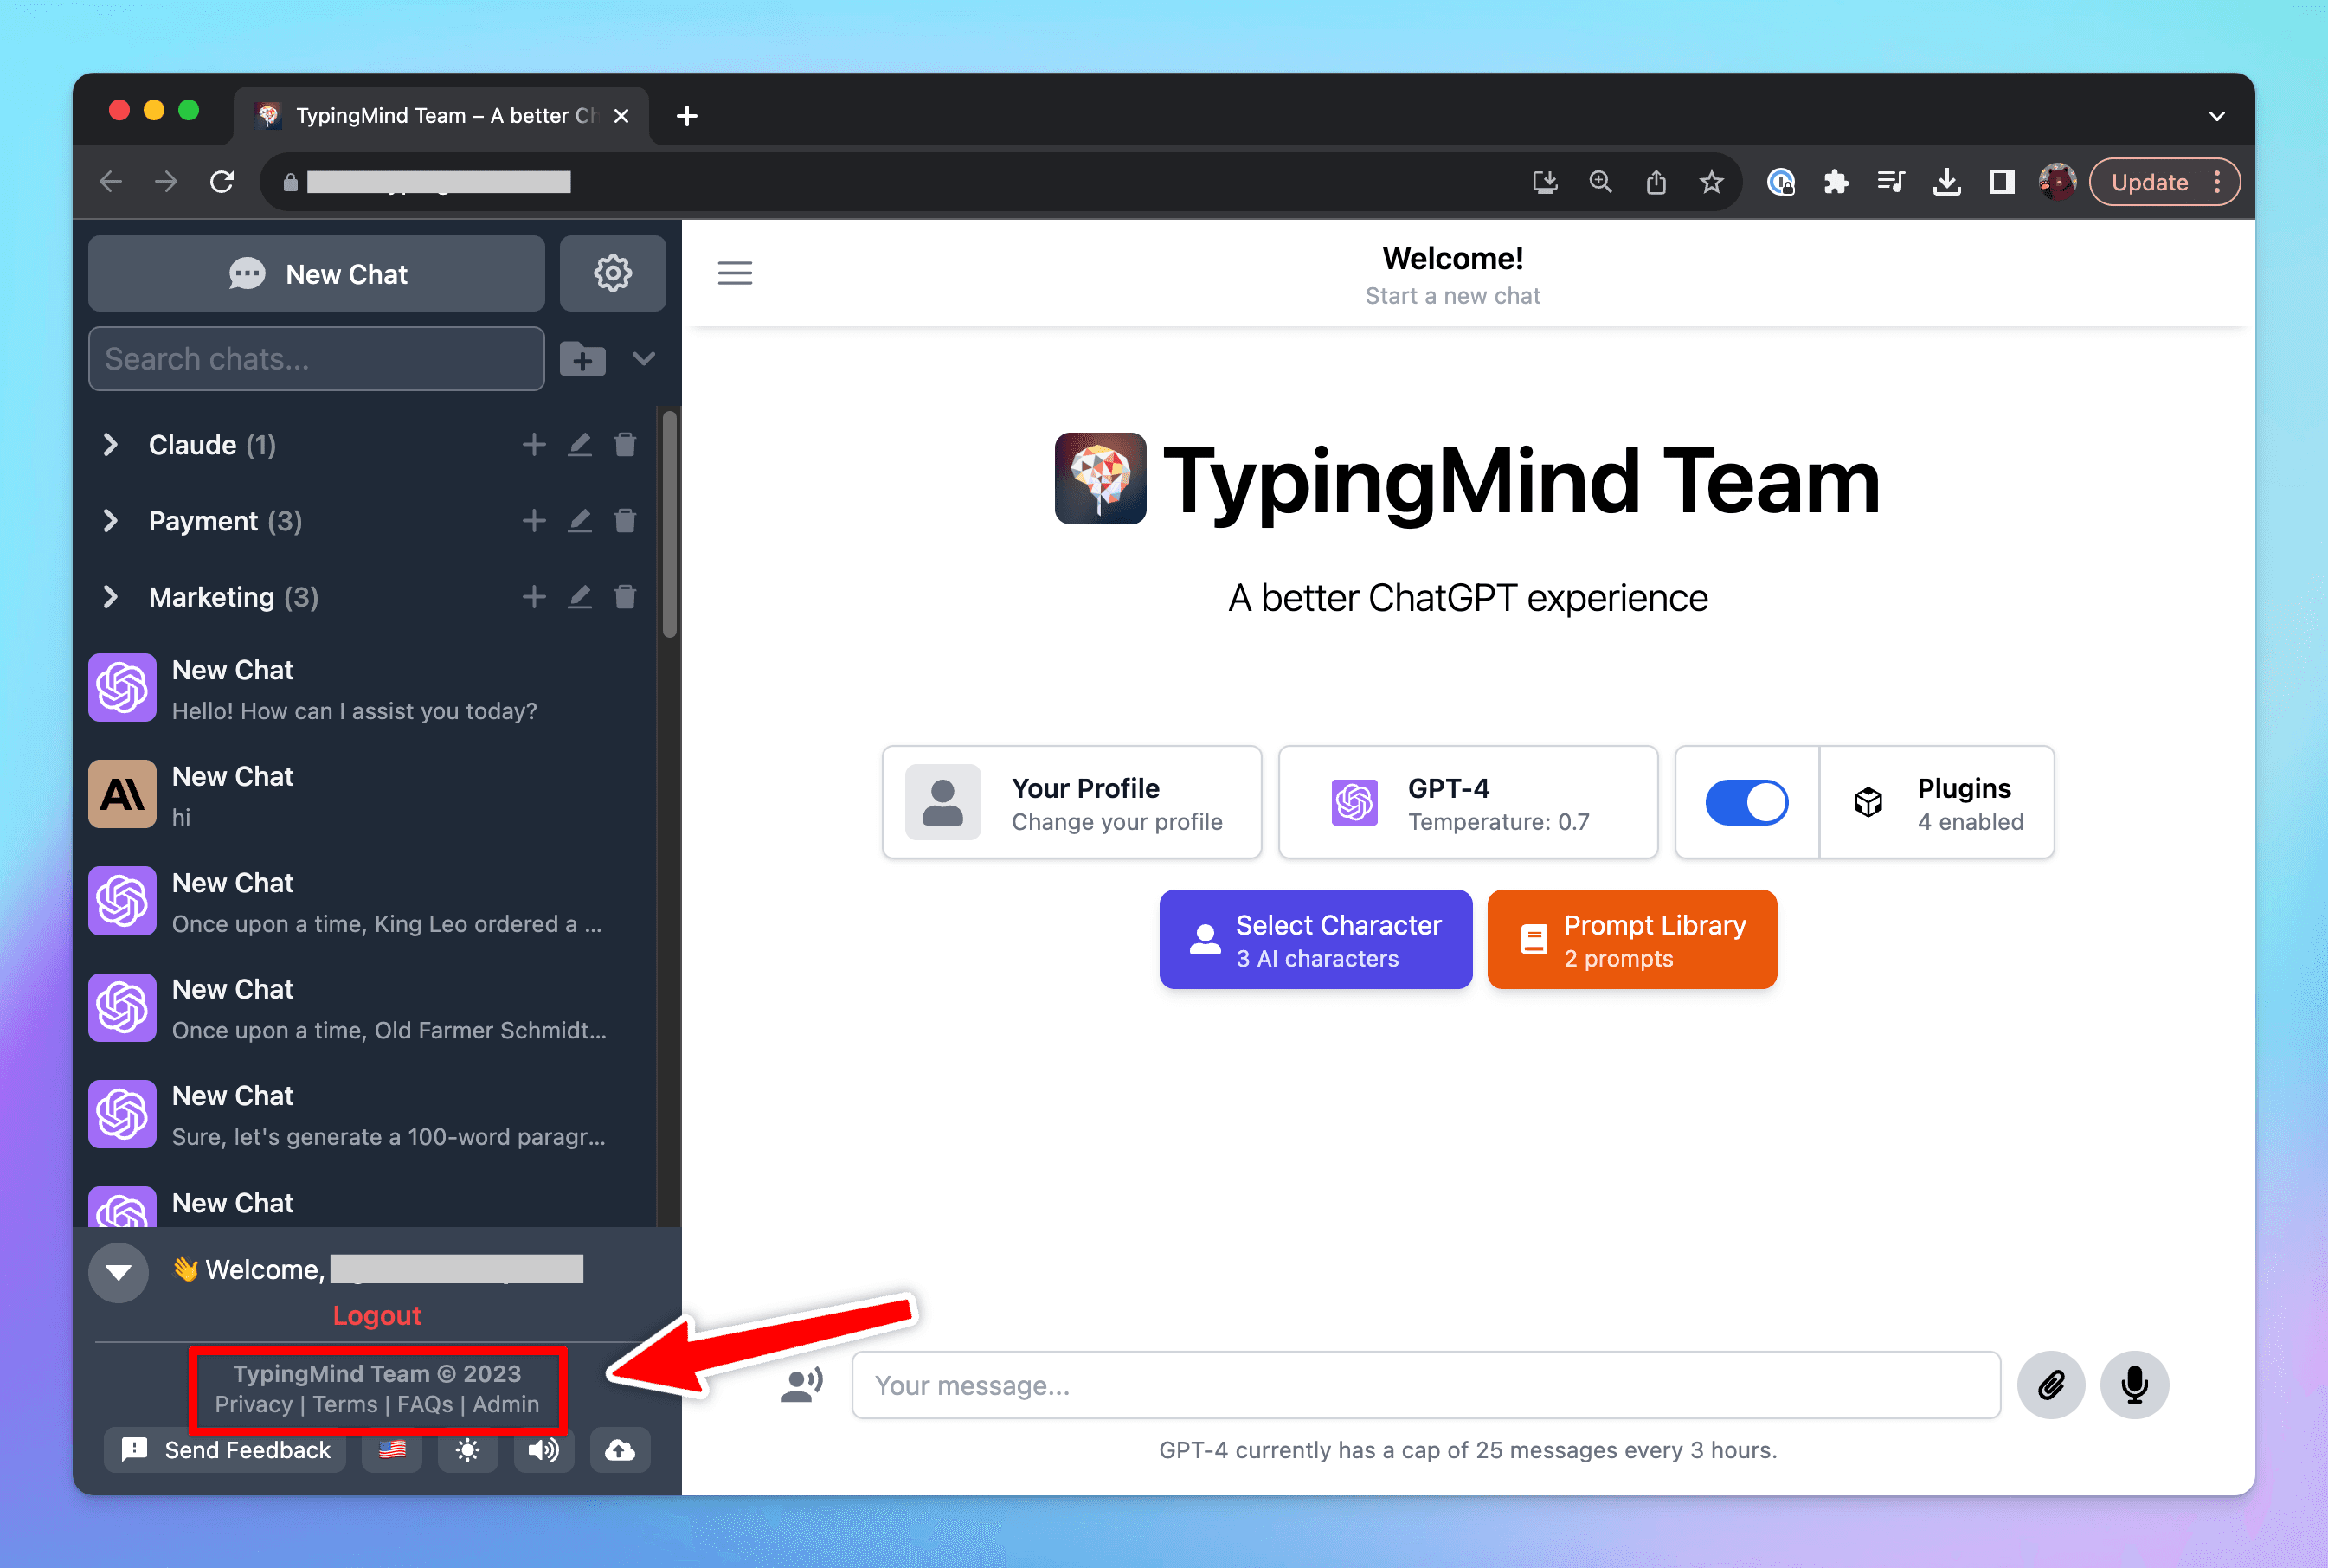Viewport: 2328px width, 1568px height.
Task: Click the Your message input field
Action: coord(1425,1385)
